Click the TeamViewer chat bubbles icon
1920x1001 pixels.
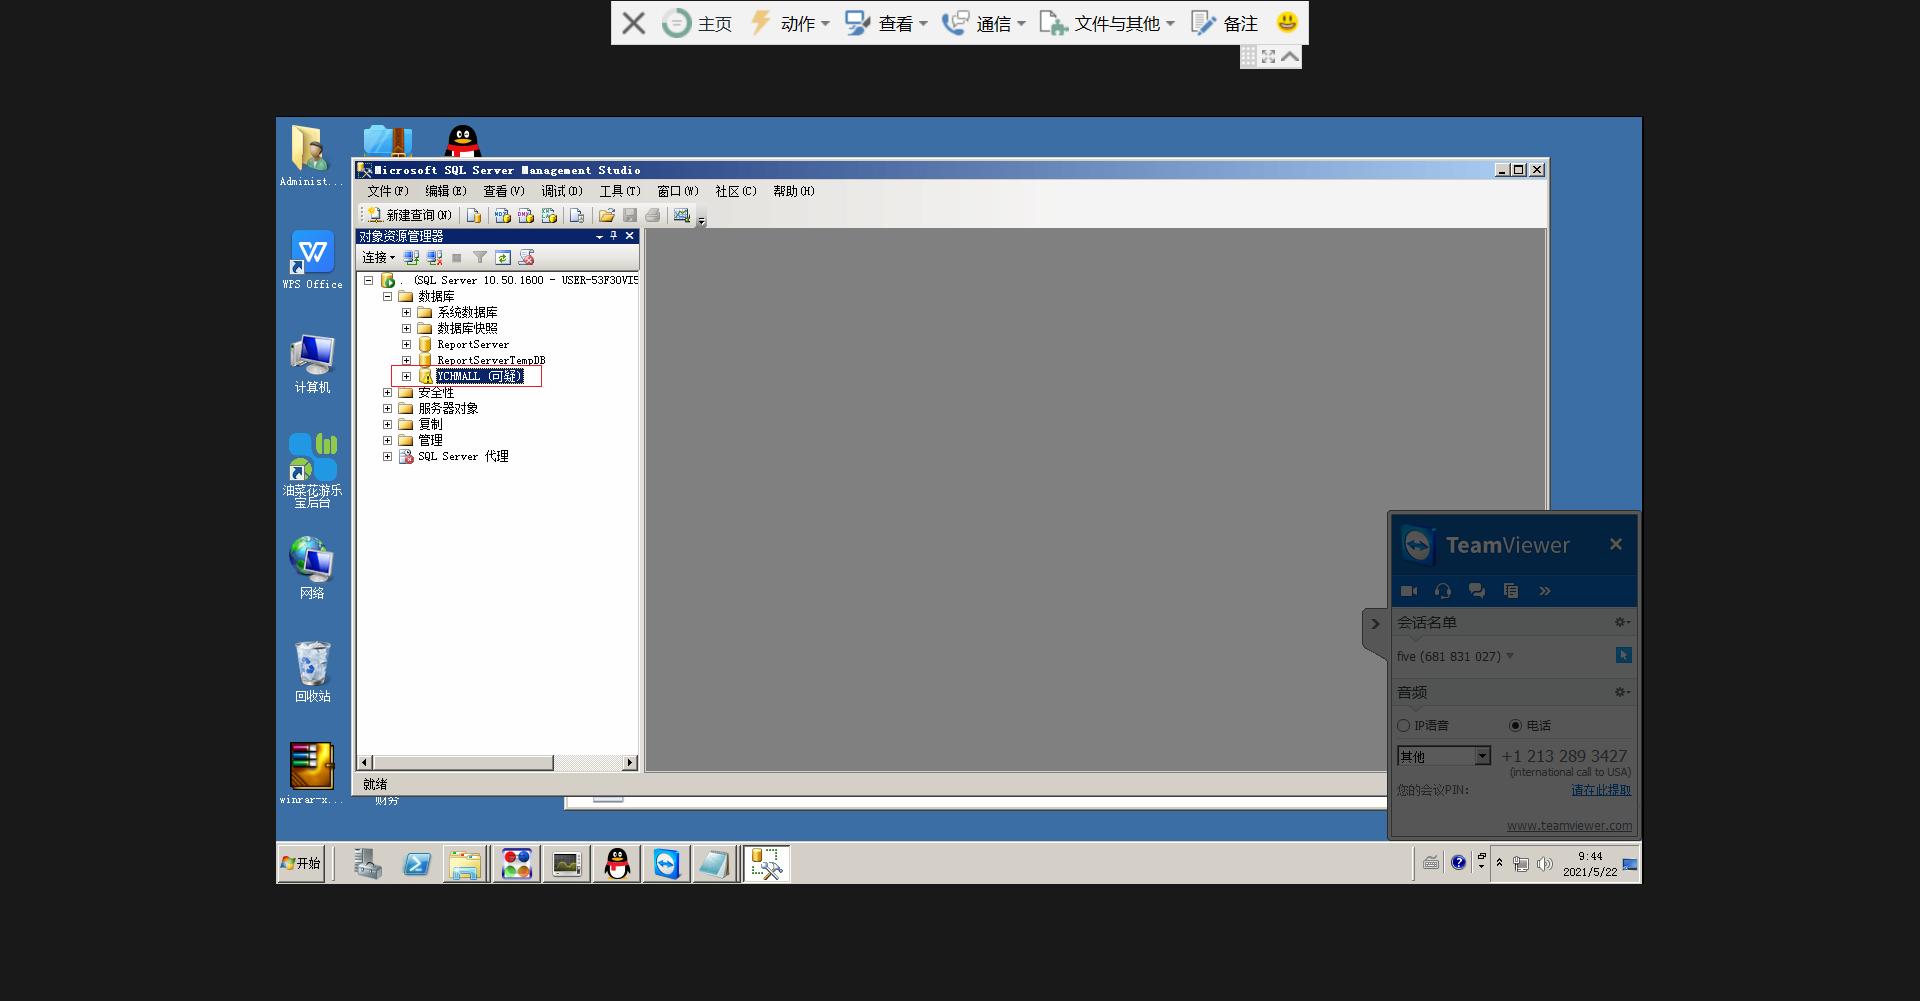coord(1477,591)
